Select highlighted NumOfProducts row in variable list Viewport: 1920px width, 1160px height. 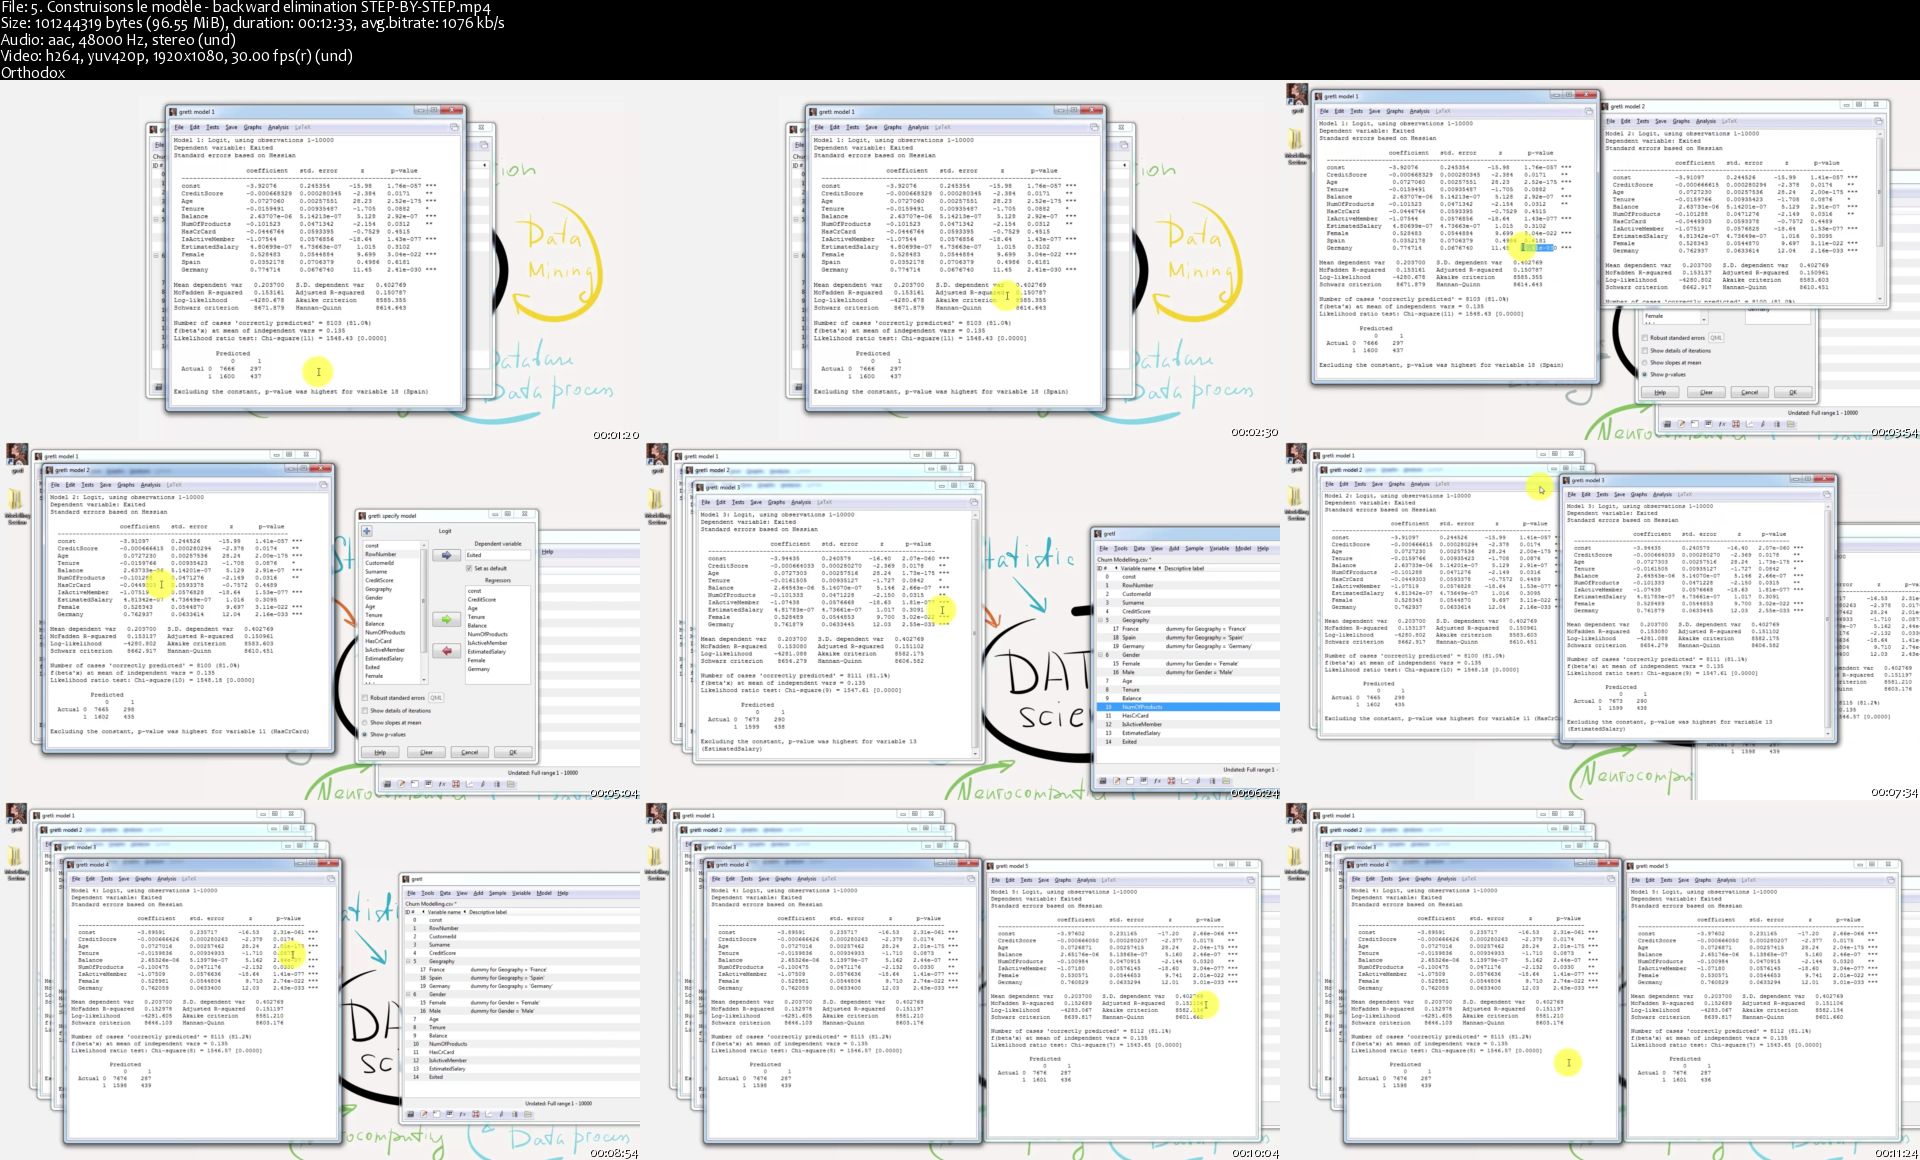[x=1143, y=707]
